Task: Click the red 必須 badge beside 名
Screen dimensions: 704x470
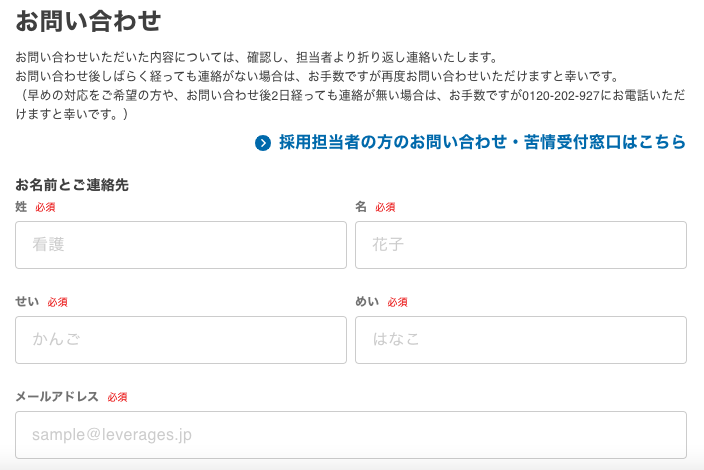Action: tap(386, 207)
